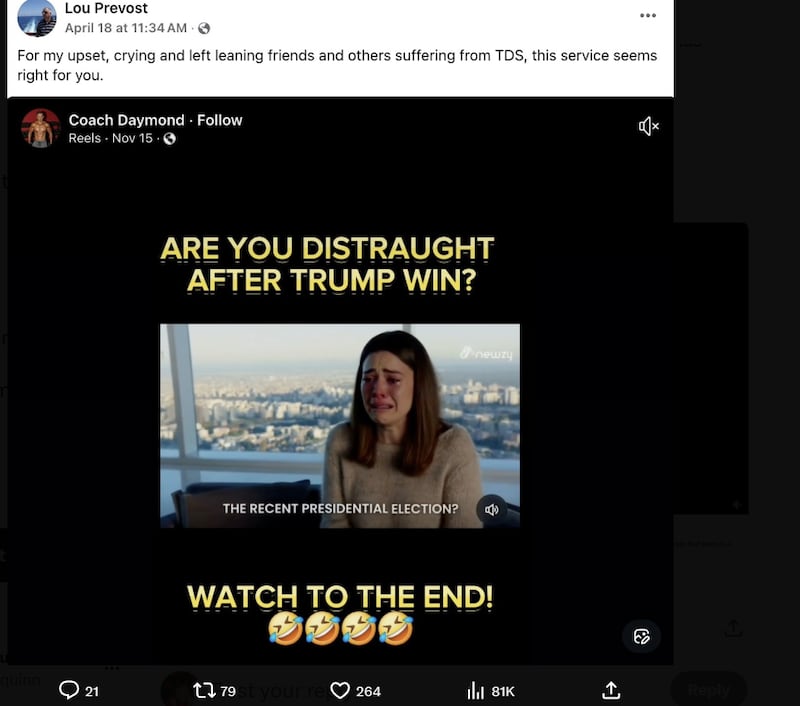Like the reel with the heart icon
The width and height of the screenshot is (800, 706).
(x=338, y=690)
